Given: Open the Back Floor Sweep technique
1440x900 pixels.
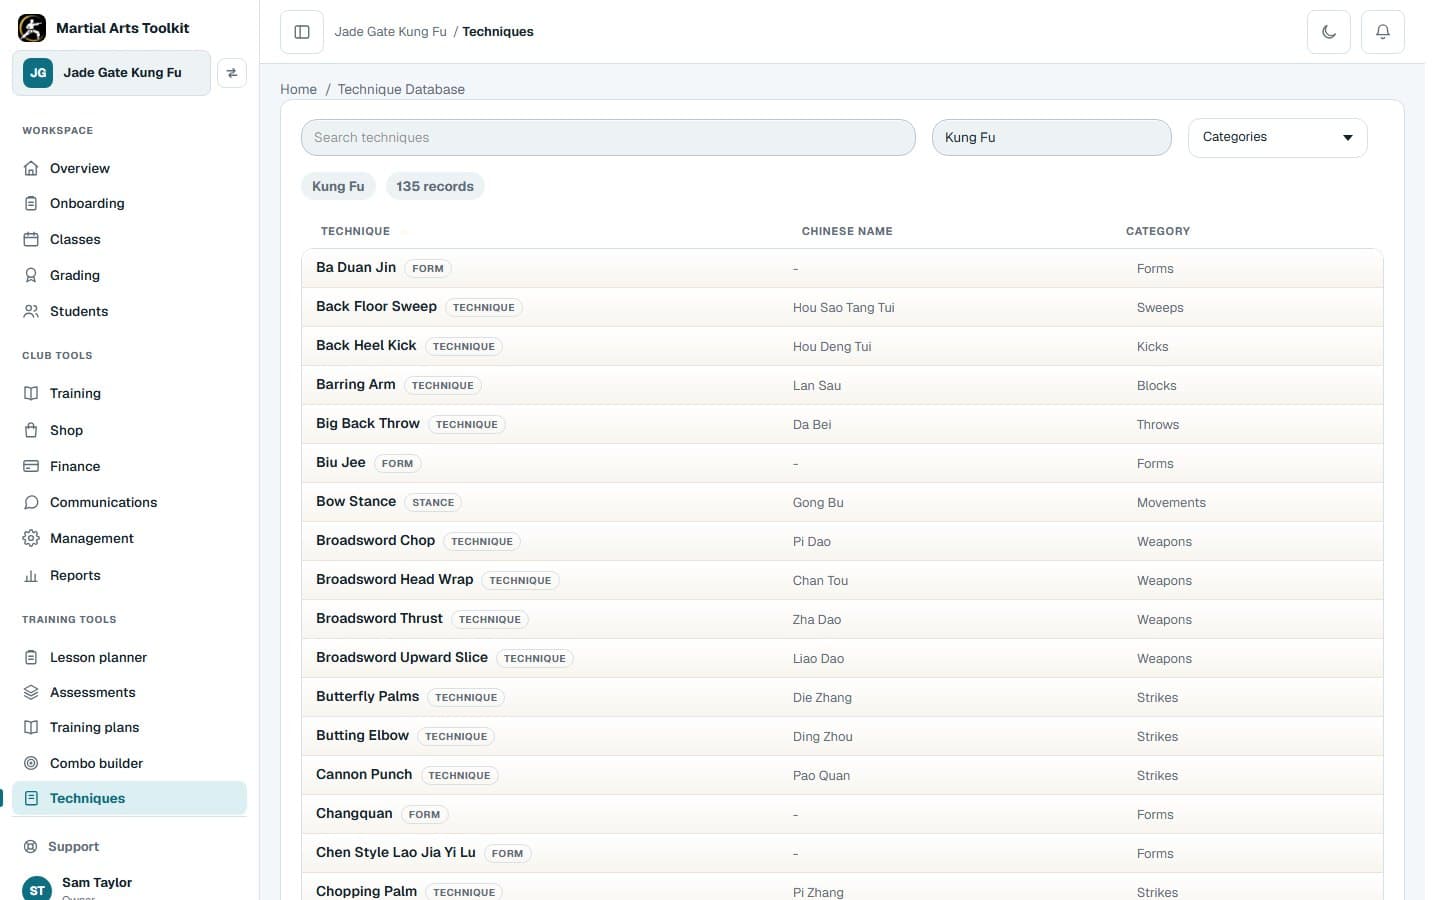Looking at the screenshot, I should click(842, 307).
